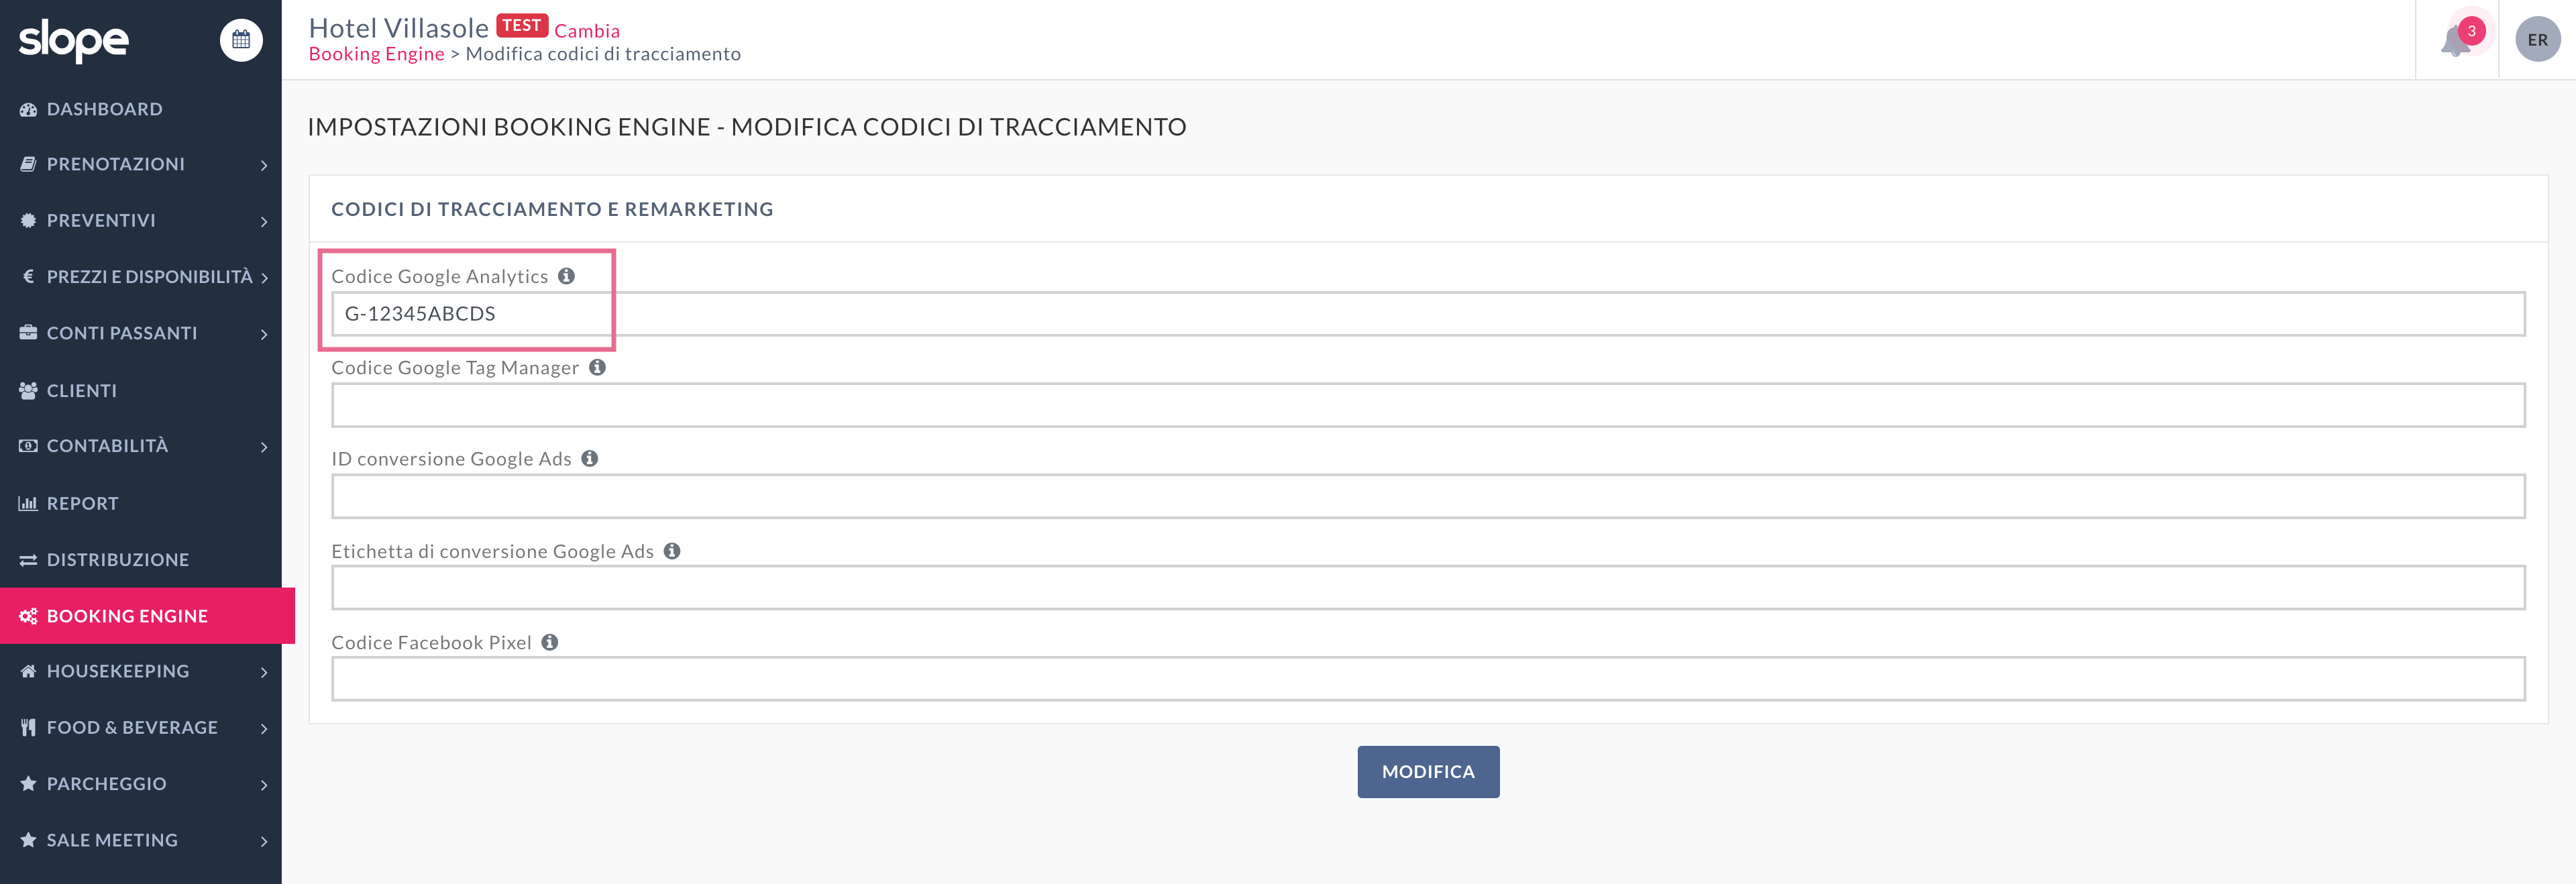The image size is (2576, 884).
Task: Open the Report section in sidebar
Action: click(82, 503)
